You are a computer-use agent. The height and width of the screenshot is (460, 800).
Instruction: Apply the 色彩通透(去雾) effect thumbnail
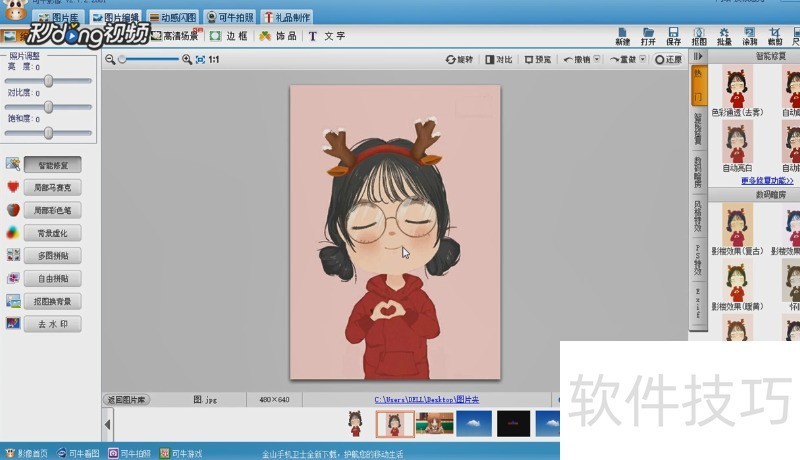coord(737,87)
